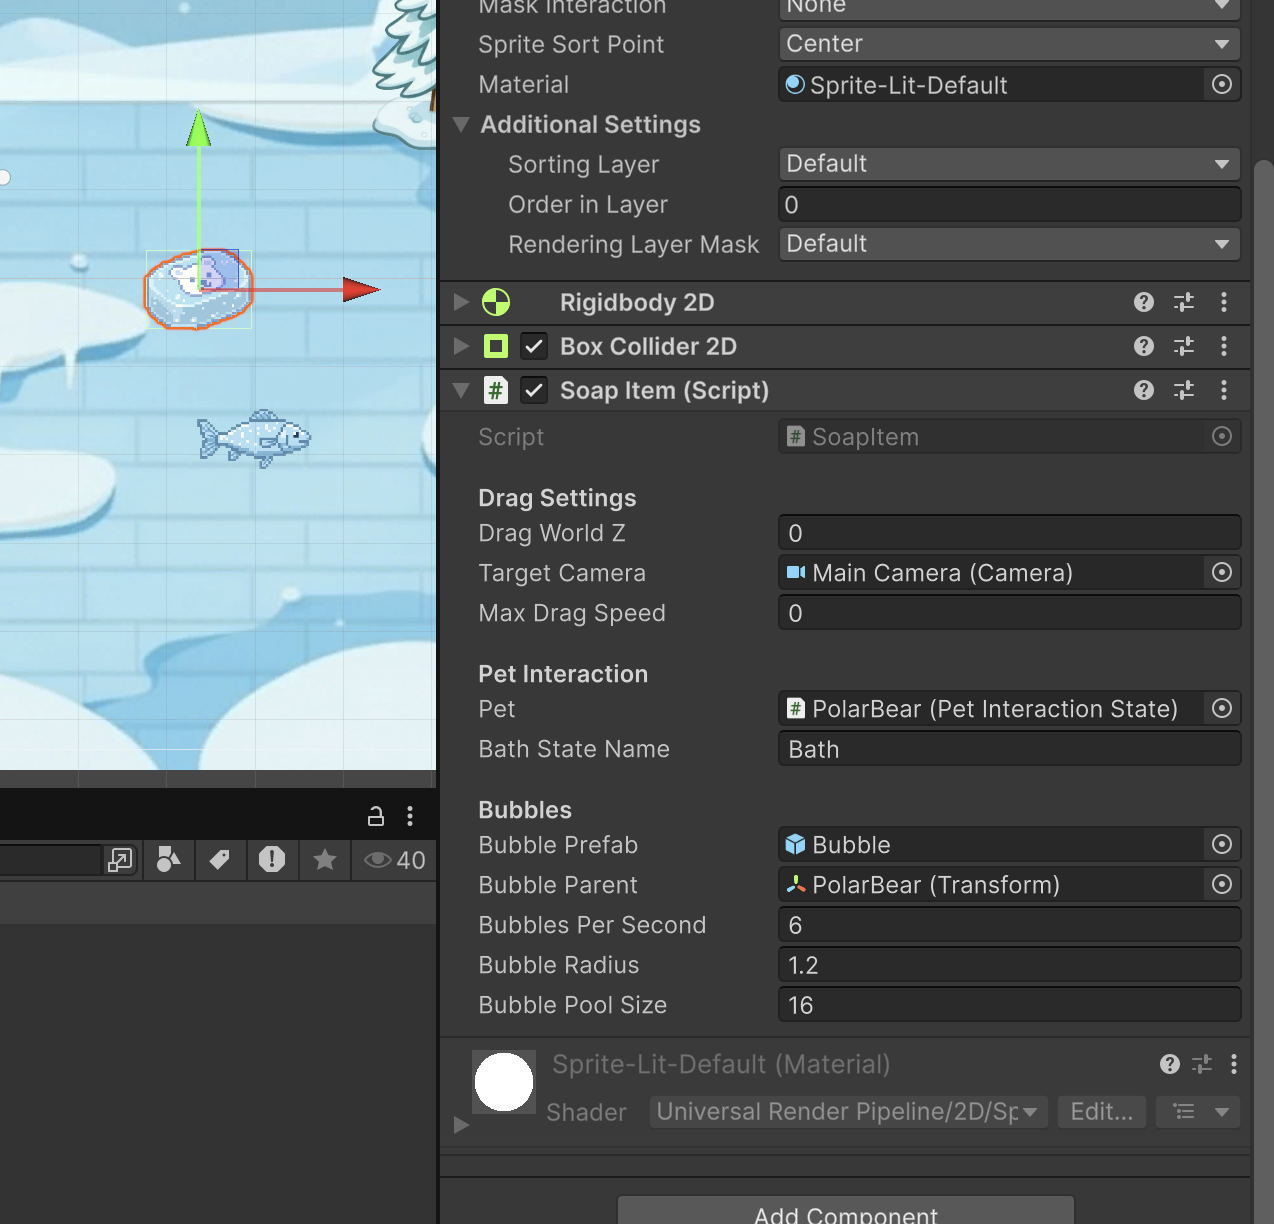Click the Project panel search field
Viewport: 1274px width, 1224px height.
[50, 860]
